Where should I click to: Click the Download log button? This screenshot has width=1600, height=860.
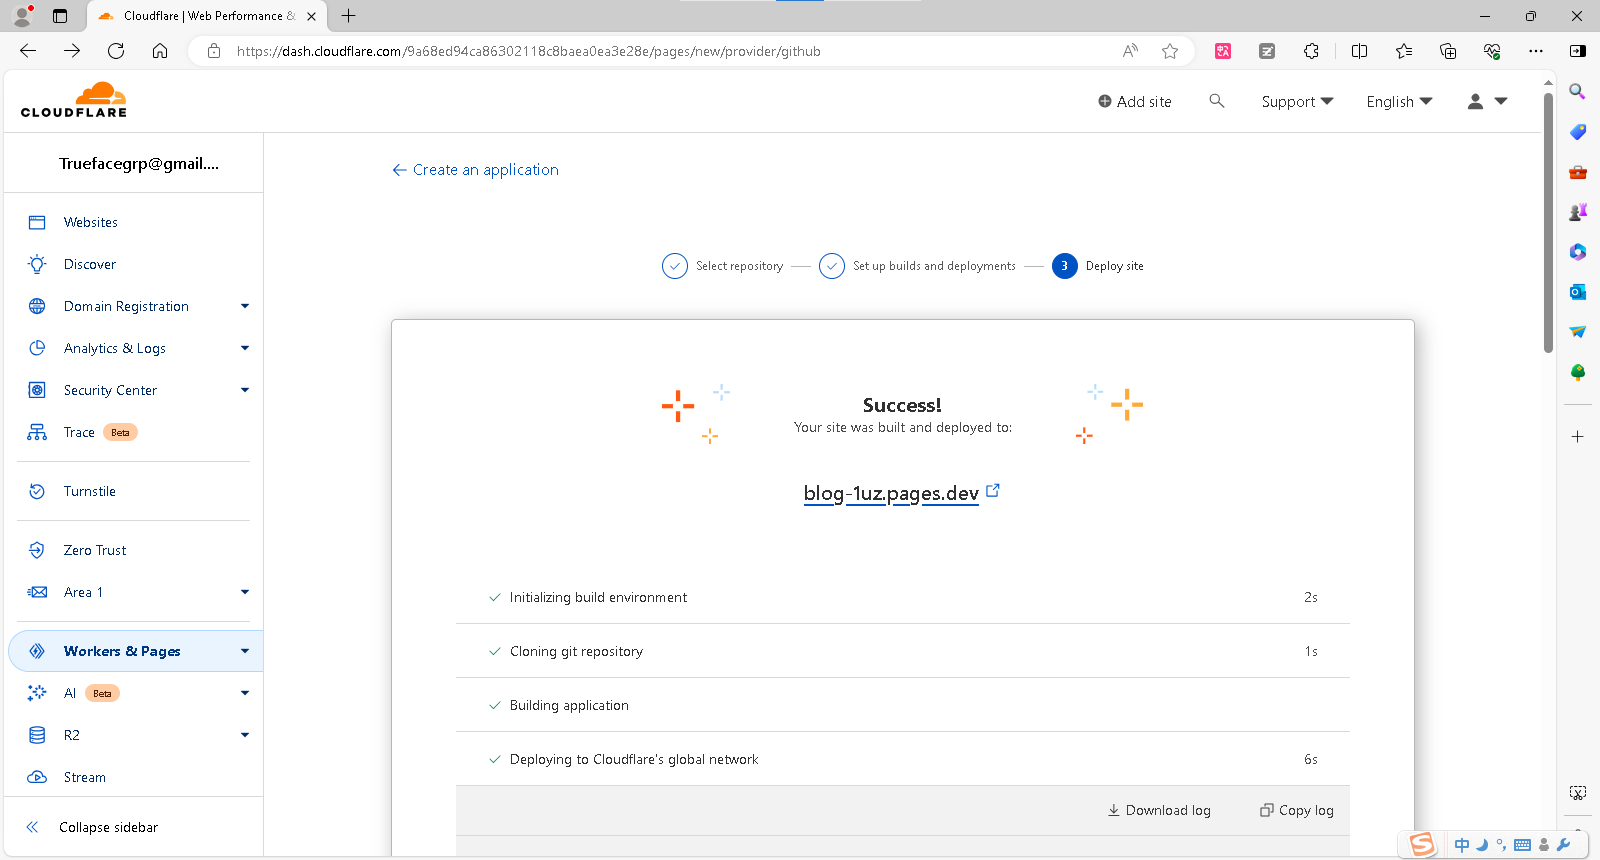(x=1159, y=810)
